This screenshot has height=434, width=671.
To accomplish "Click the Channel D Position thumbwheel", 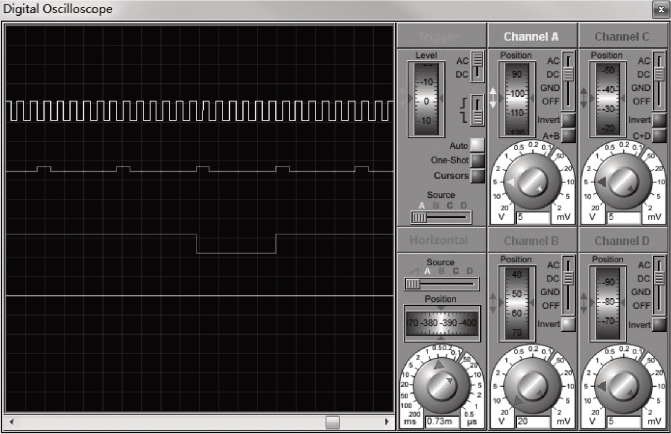I will [608, 303].
